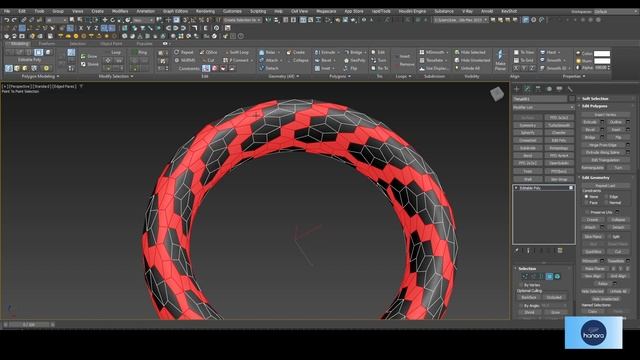Open the Modify tab in command panel
This screenshot has width=640, height=360.
(x=527, y=89)
